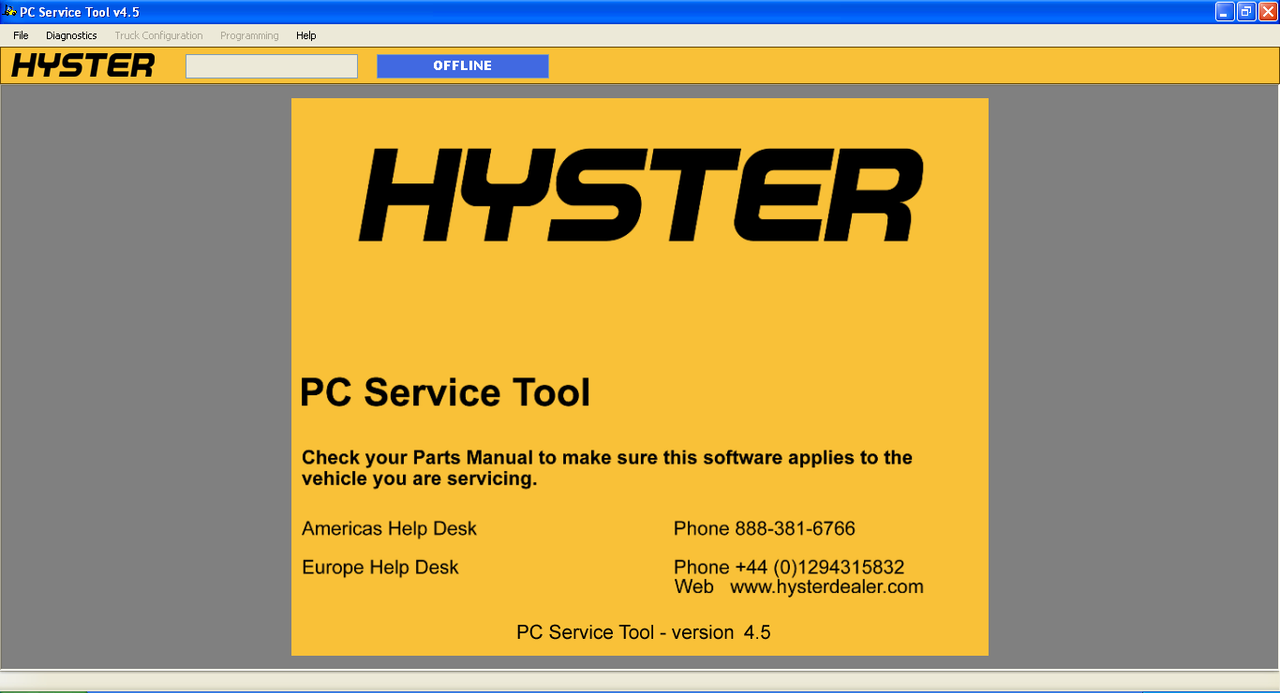The height and width of the screenshot is (693, 1280).
Task: Click the 'Check your Parts Manual' notice text
Action: point(607,468)
